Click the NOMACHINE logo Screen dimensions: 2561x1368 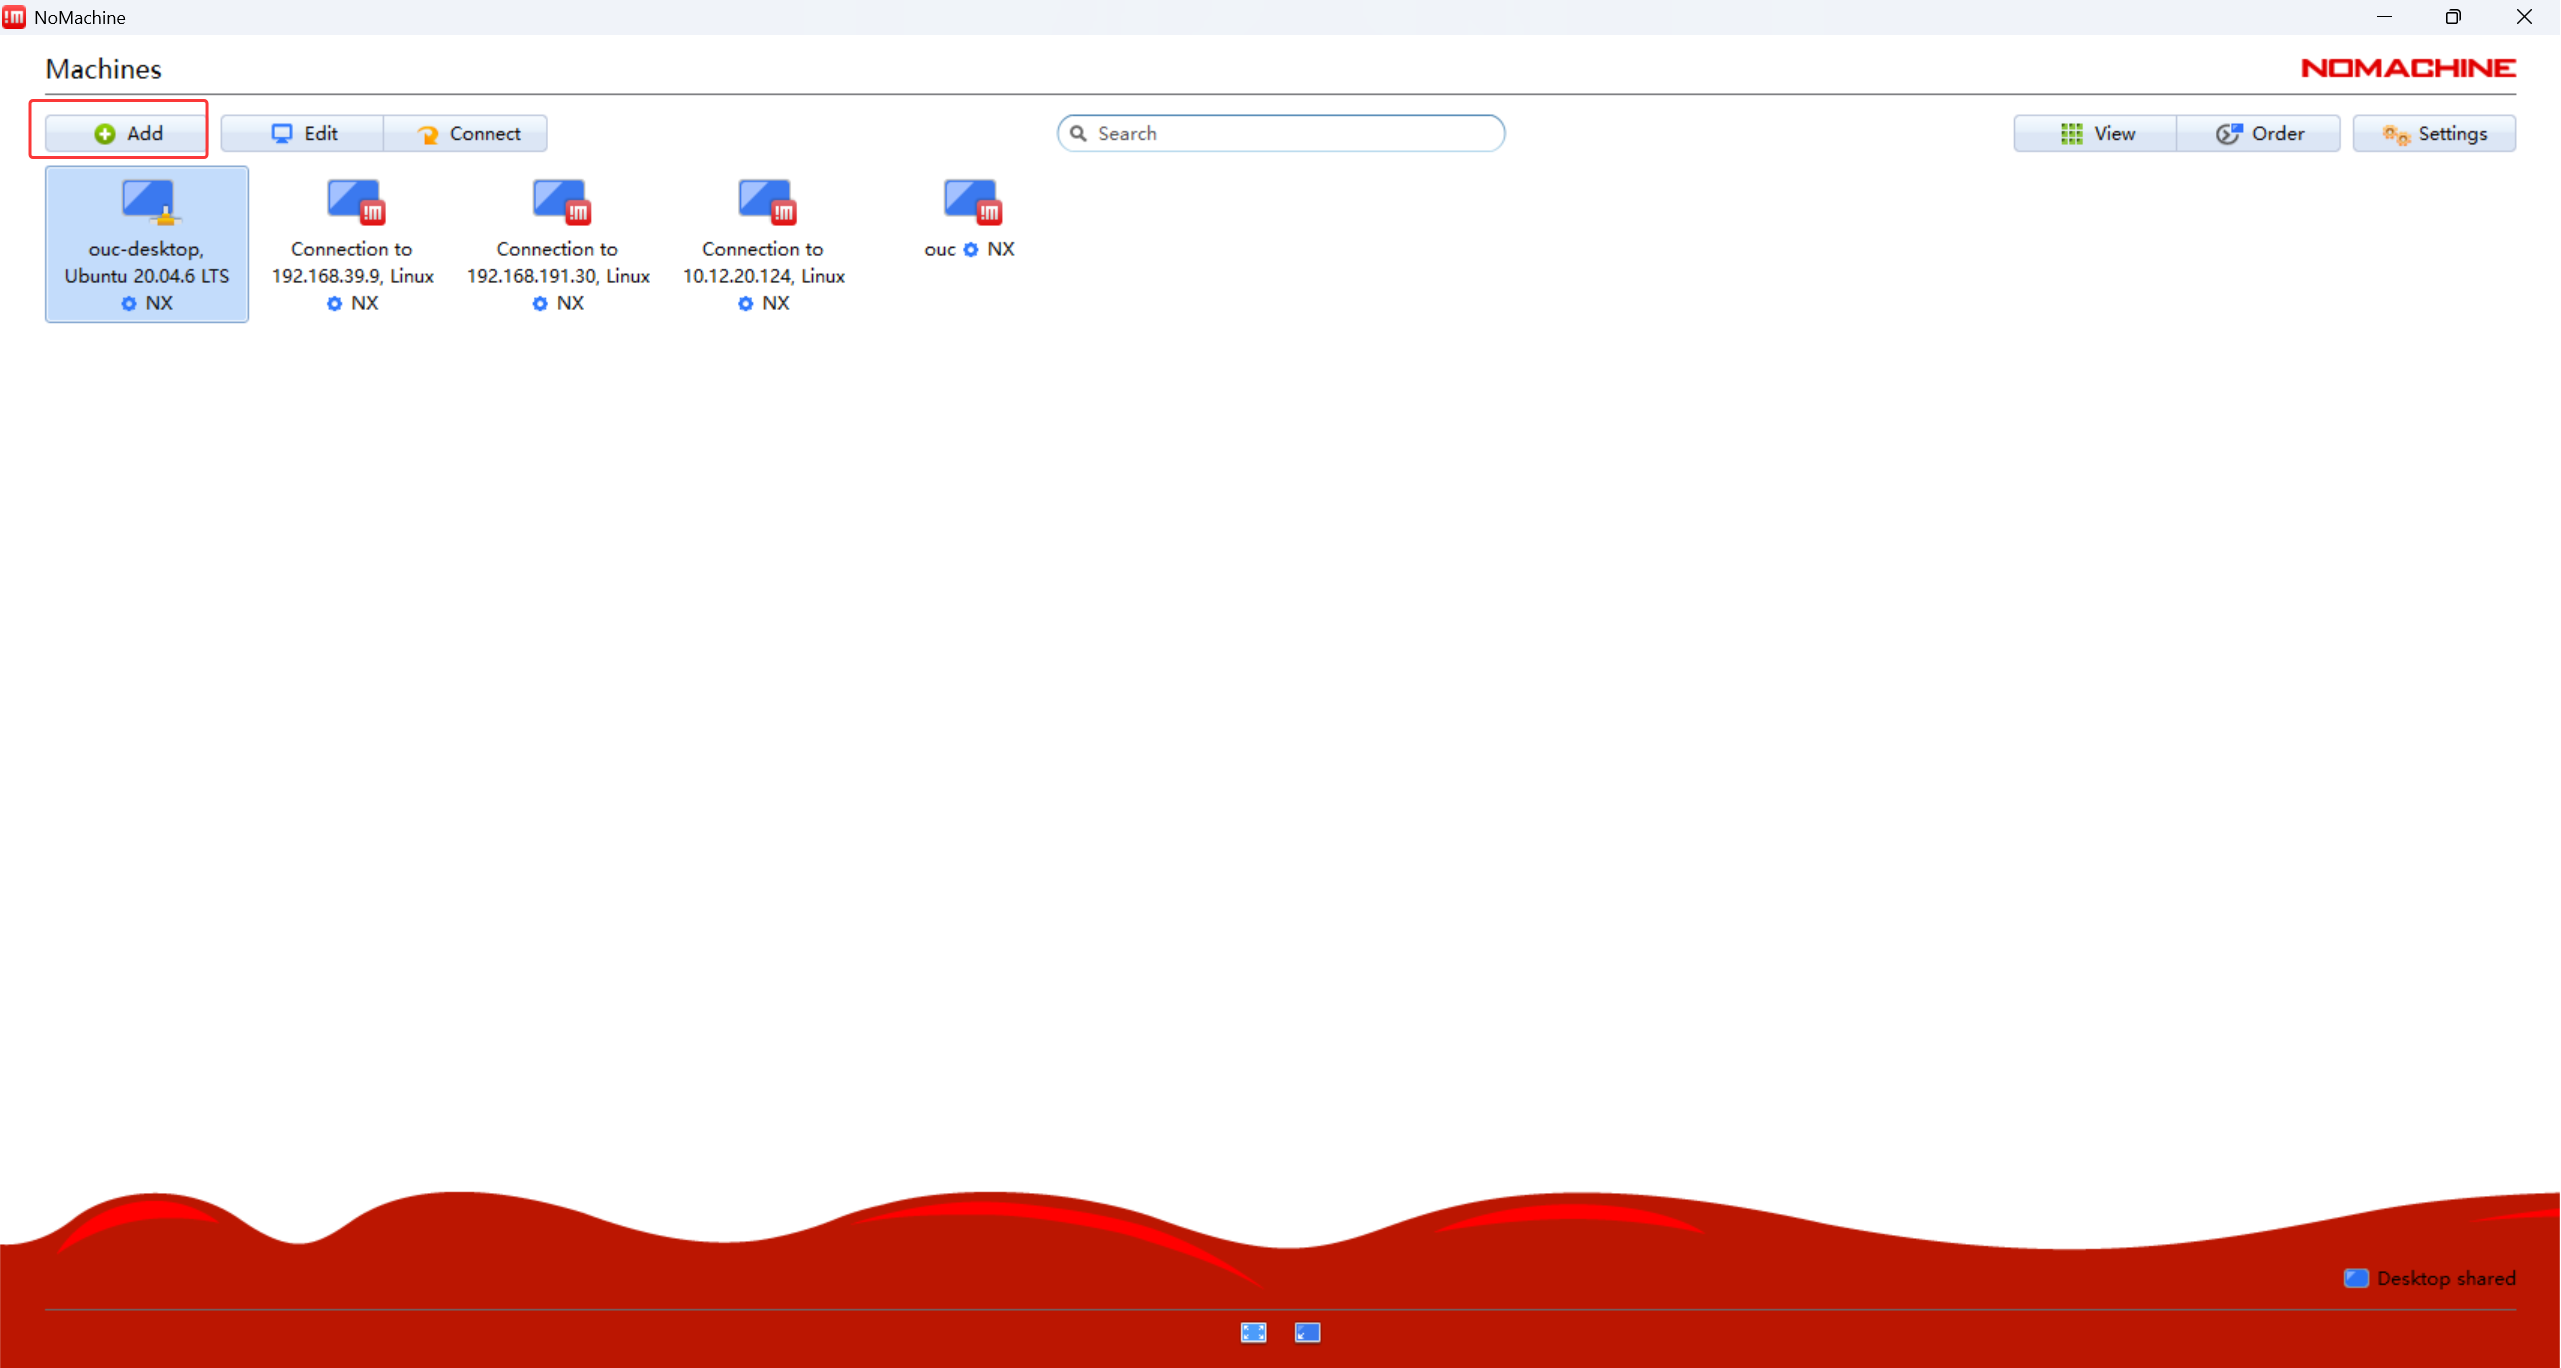pos(2408,68)
